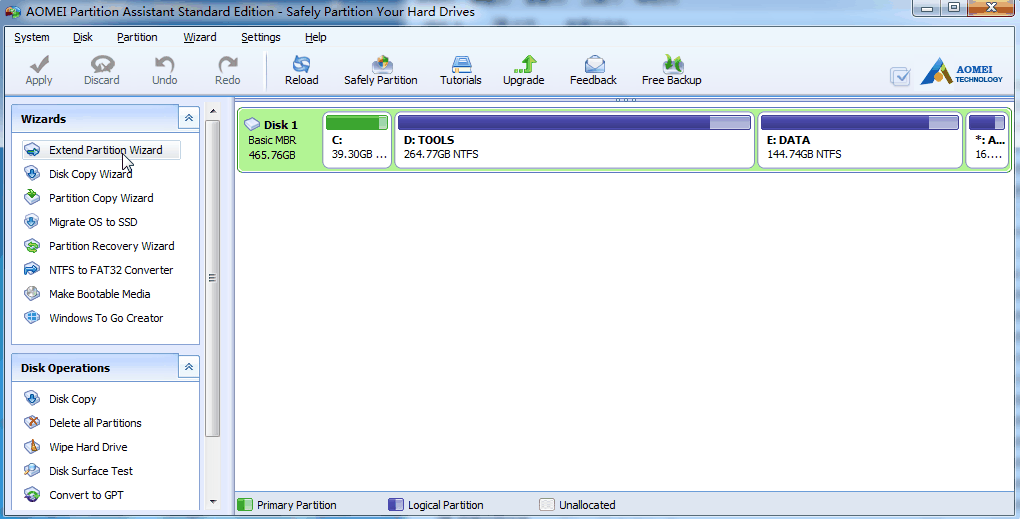The height and width of the screenshot is (519, 1020).
Task: Click the sidebar scrollbar down arrow
Action: click(213, 502)
